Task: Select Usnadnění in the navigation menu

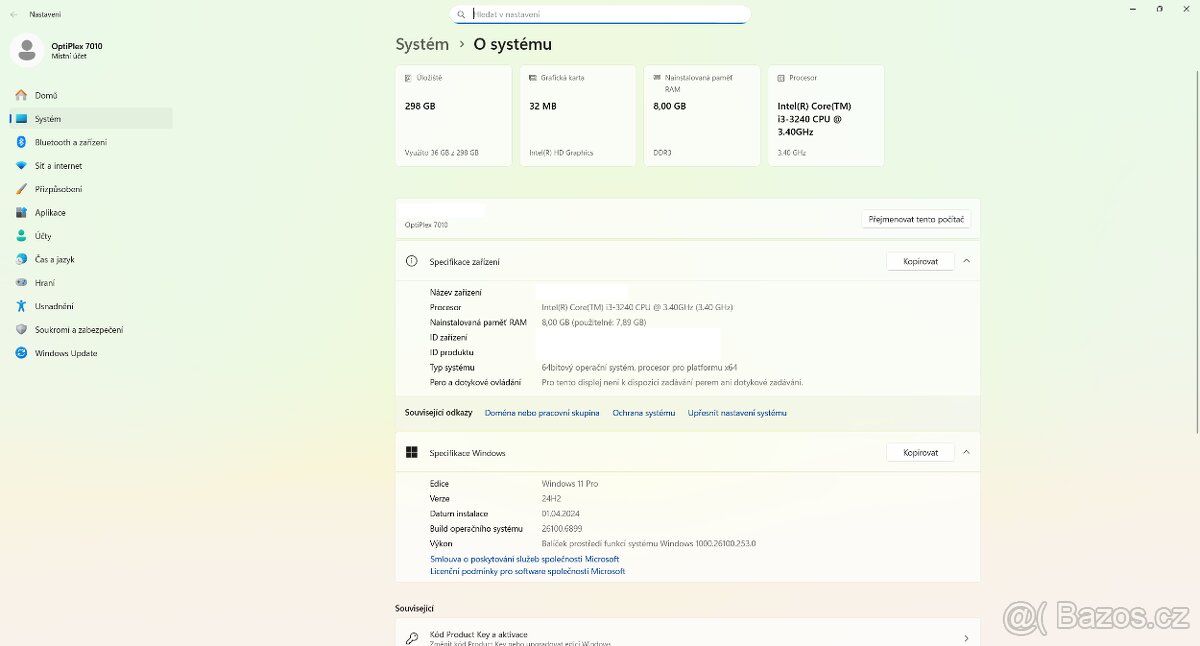Action: coord(53,306)
